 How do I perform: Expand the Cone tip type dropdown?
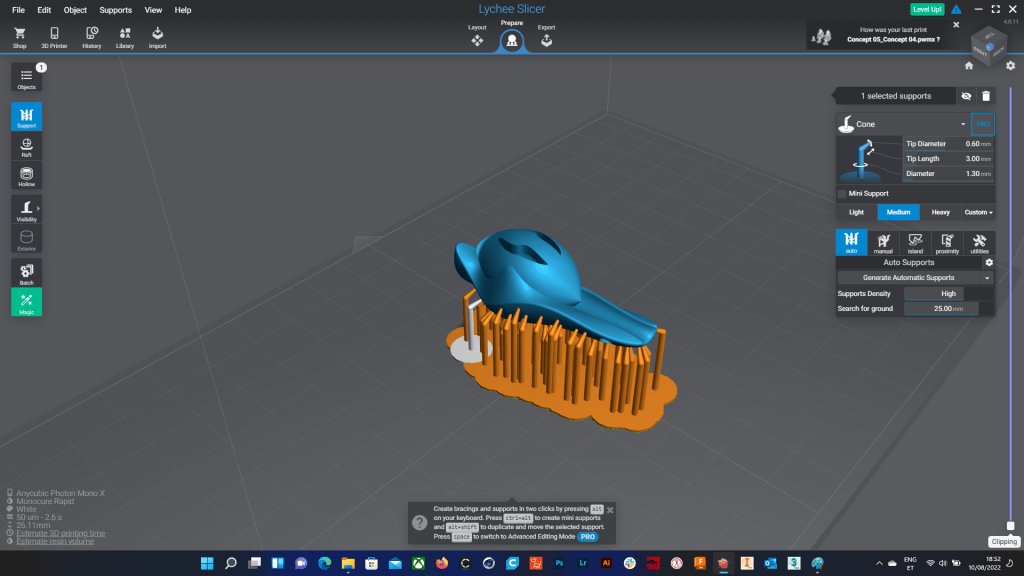pyautogui.click(x=962, y=124)
